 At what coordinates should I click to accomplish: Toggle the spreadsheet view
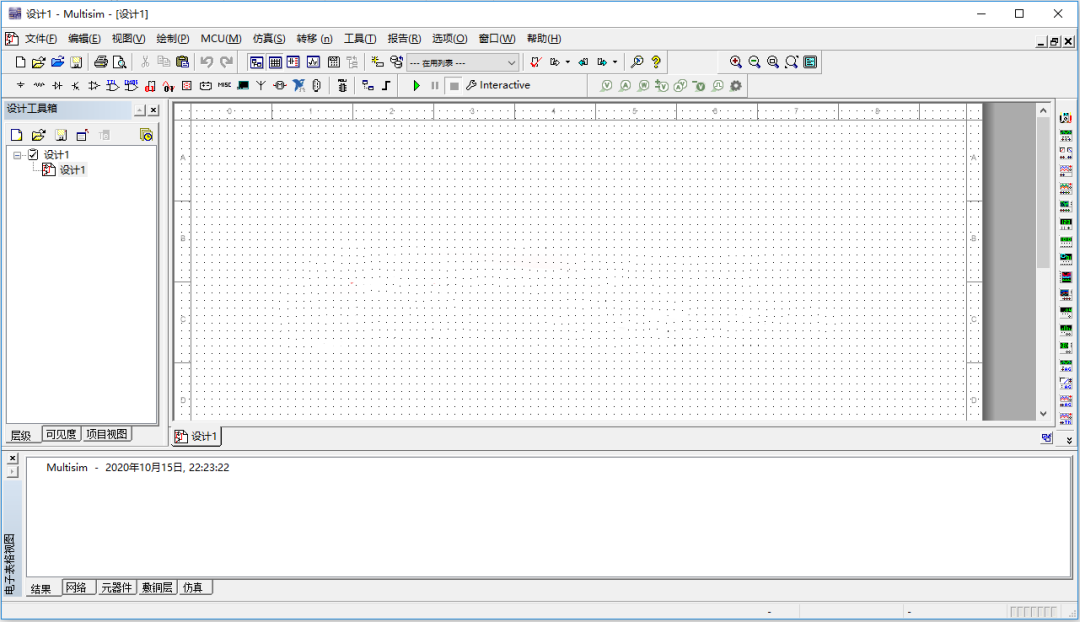pyautogui.click(x=275, y=62)
